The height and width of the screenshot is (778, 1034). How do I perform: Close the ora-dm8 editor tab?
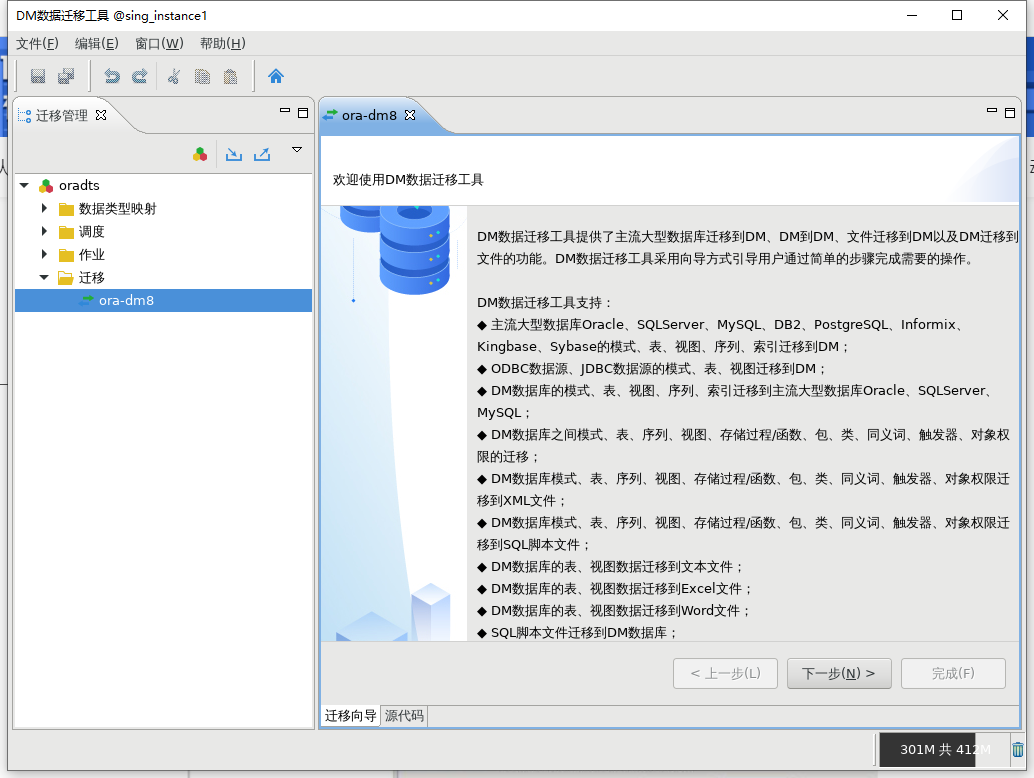tap(410, 115)
